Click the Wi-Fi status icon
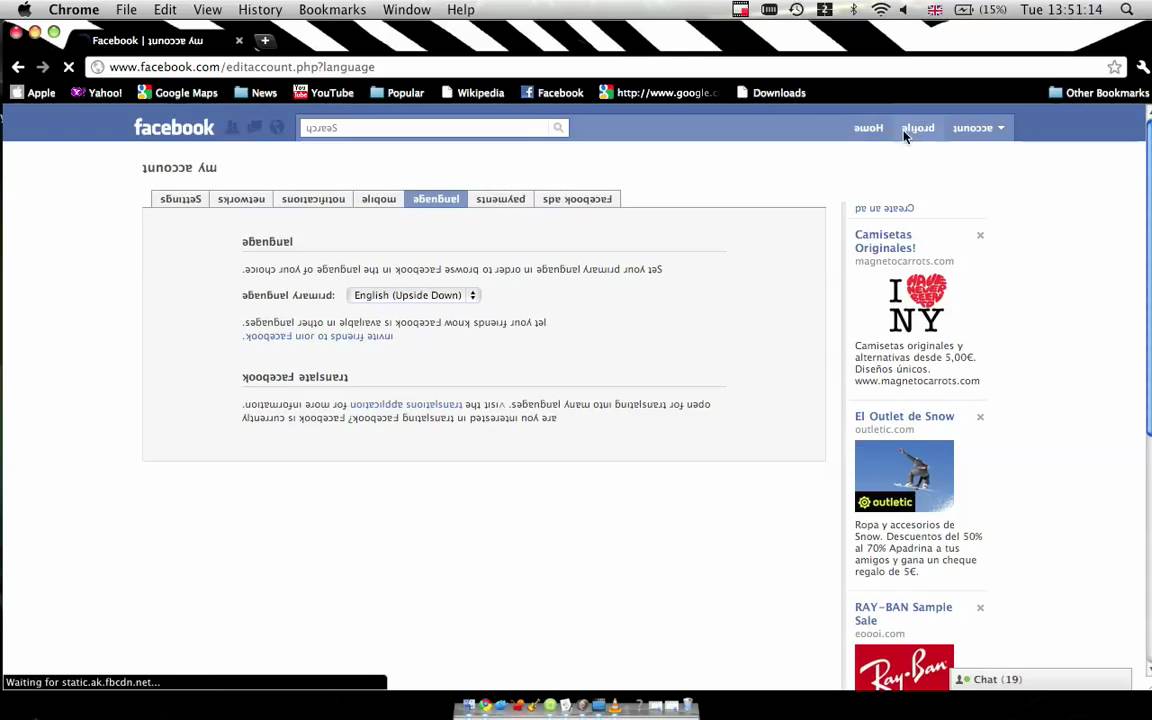This screenshot has height=720, width=1152. pyautogui.click(x=880, y=10)
